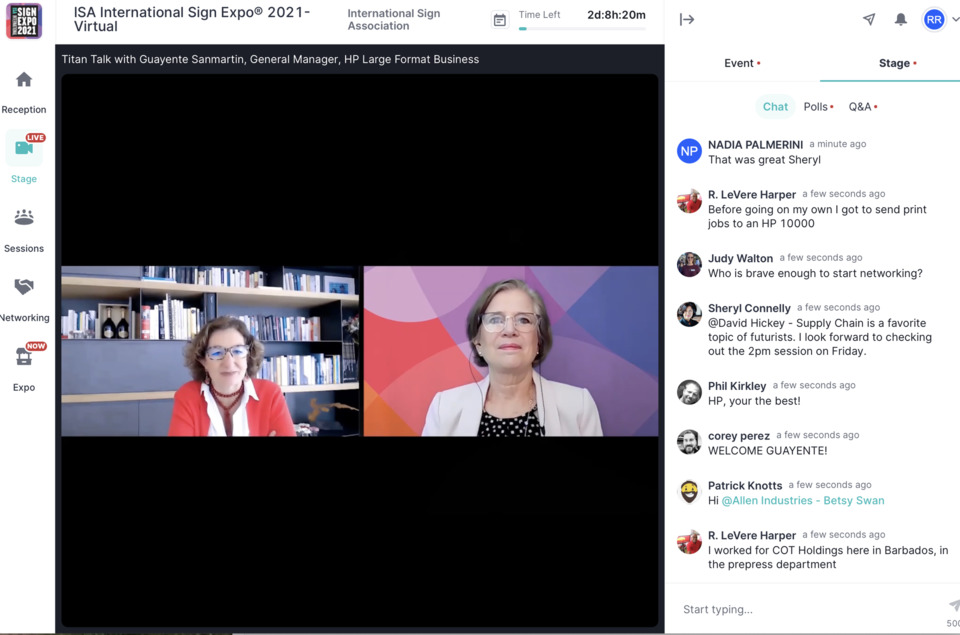
Task: Select the Chat pill button
Action: [x=775, y=107]
